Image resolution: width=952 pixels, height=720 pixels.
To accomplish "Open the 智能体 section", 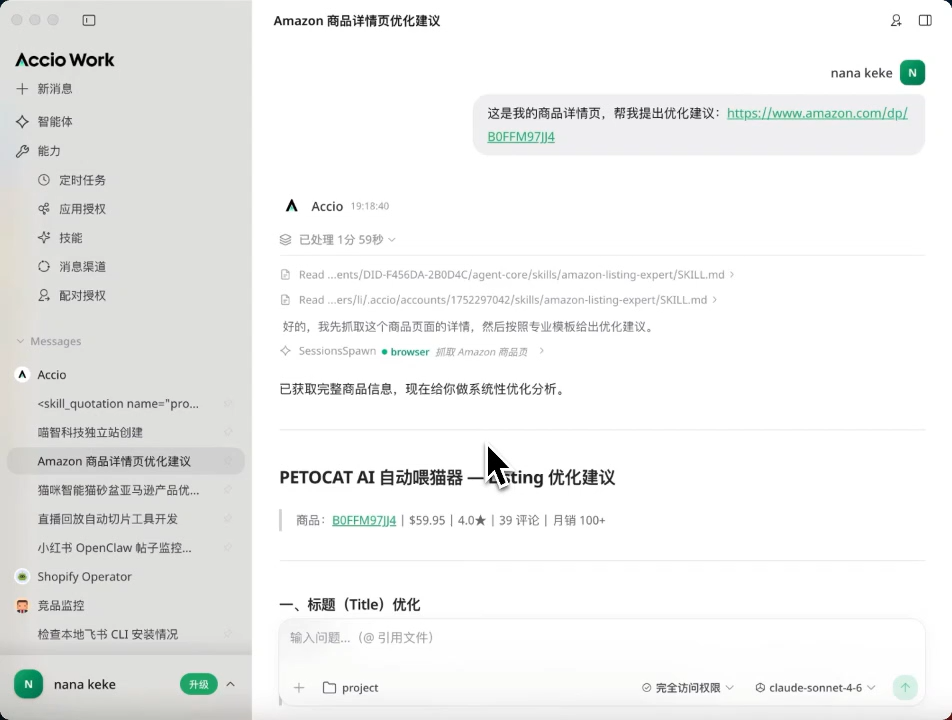I will point(55,121).
